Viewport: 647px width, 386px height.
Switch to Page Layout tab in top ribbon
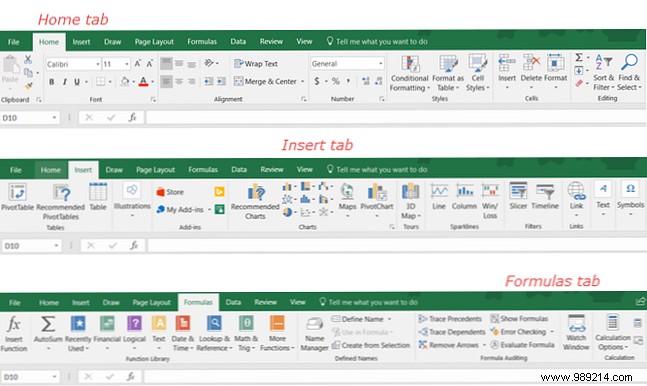tap(154, 42)
